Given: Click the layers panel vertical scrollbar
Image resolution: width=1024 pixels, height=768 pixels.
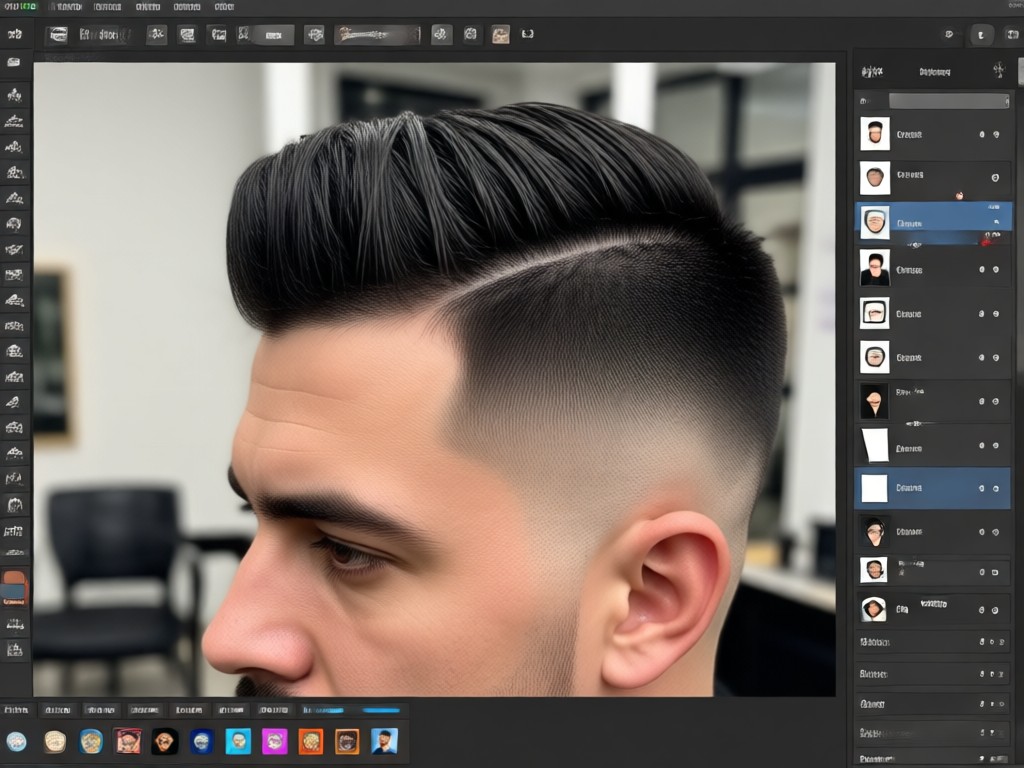Looking at the screenshot, I should (1020, 72).
